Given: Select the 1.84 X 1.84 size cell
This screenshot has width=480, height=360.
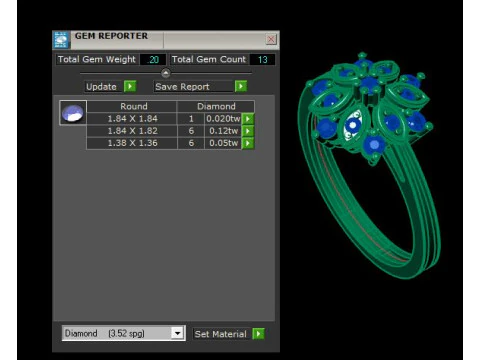Looking at the screenshot, I should pos(132,119).
